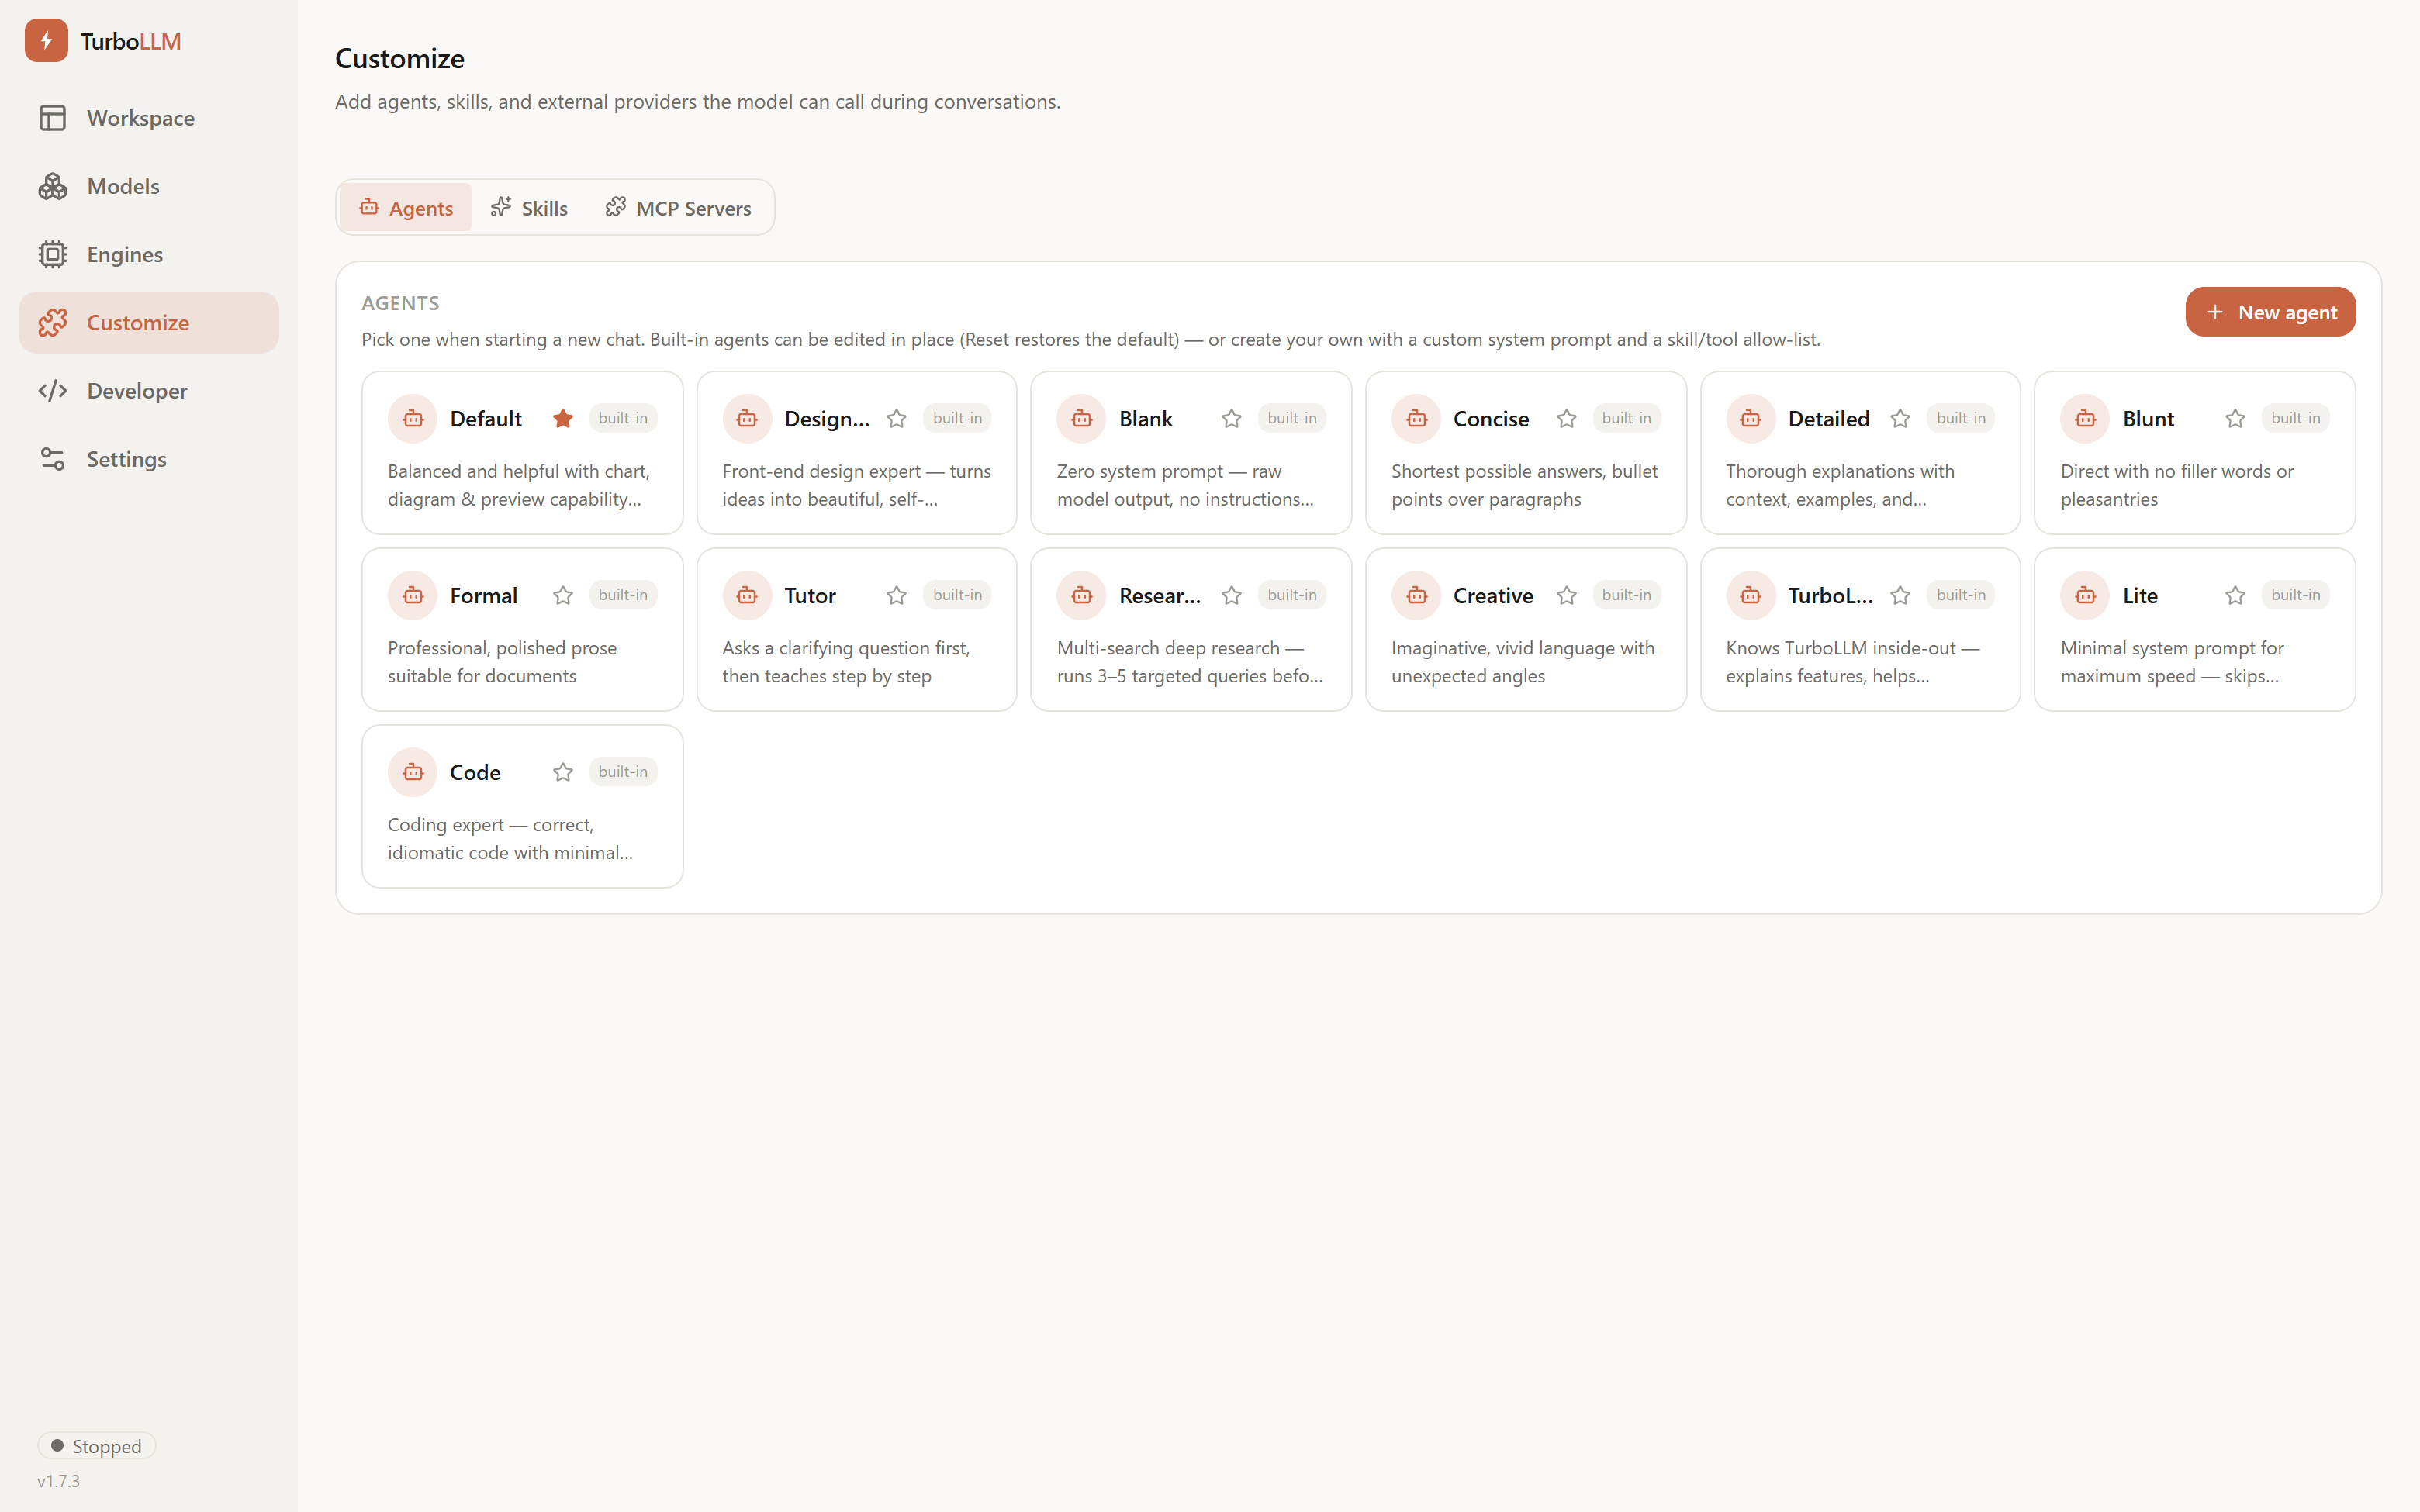Click the Code agent robot icon
This screenshot has height=1512, width=2420.
[413, 772]
